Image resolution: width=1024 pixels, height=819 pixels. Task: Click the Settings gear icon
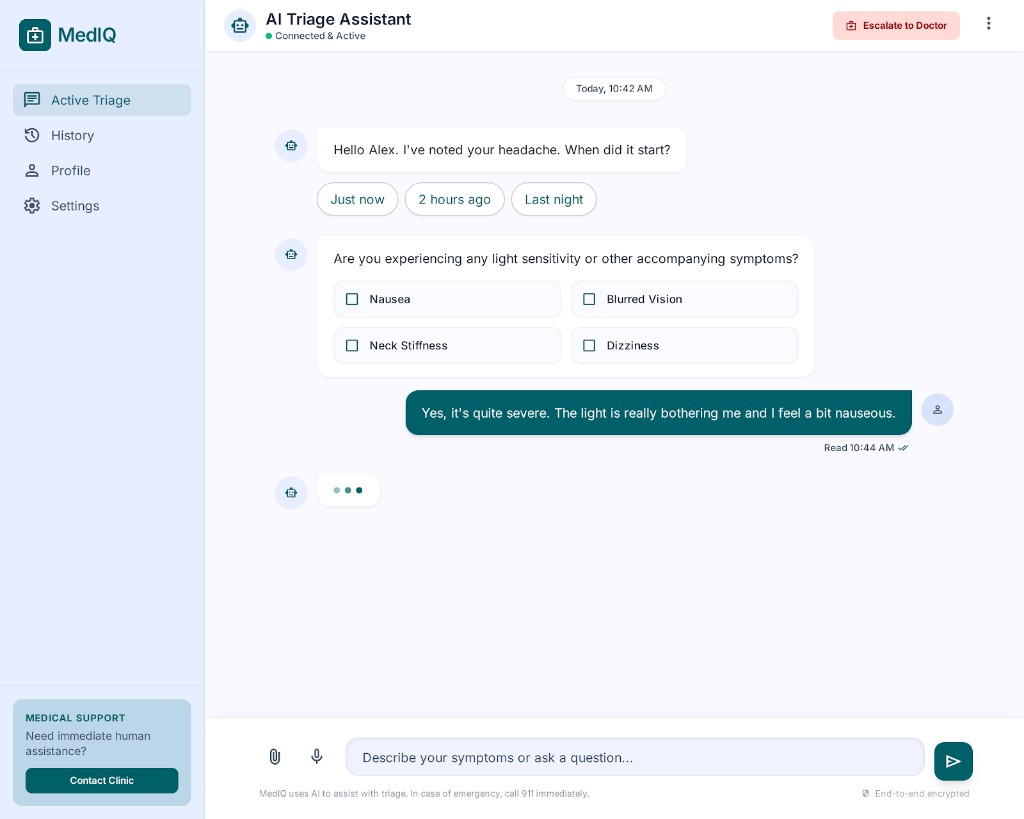32,206
